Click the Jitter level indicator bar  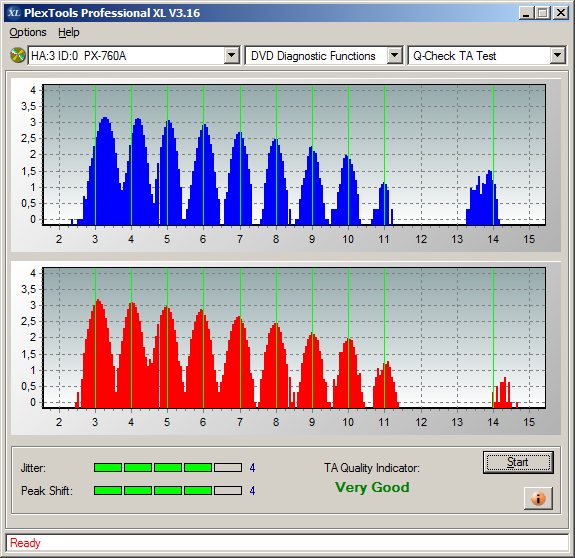[168, 467]
